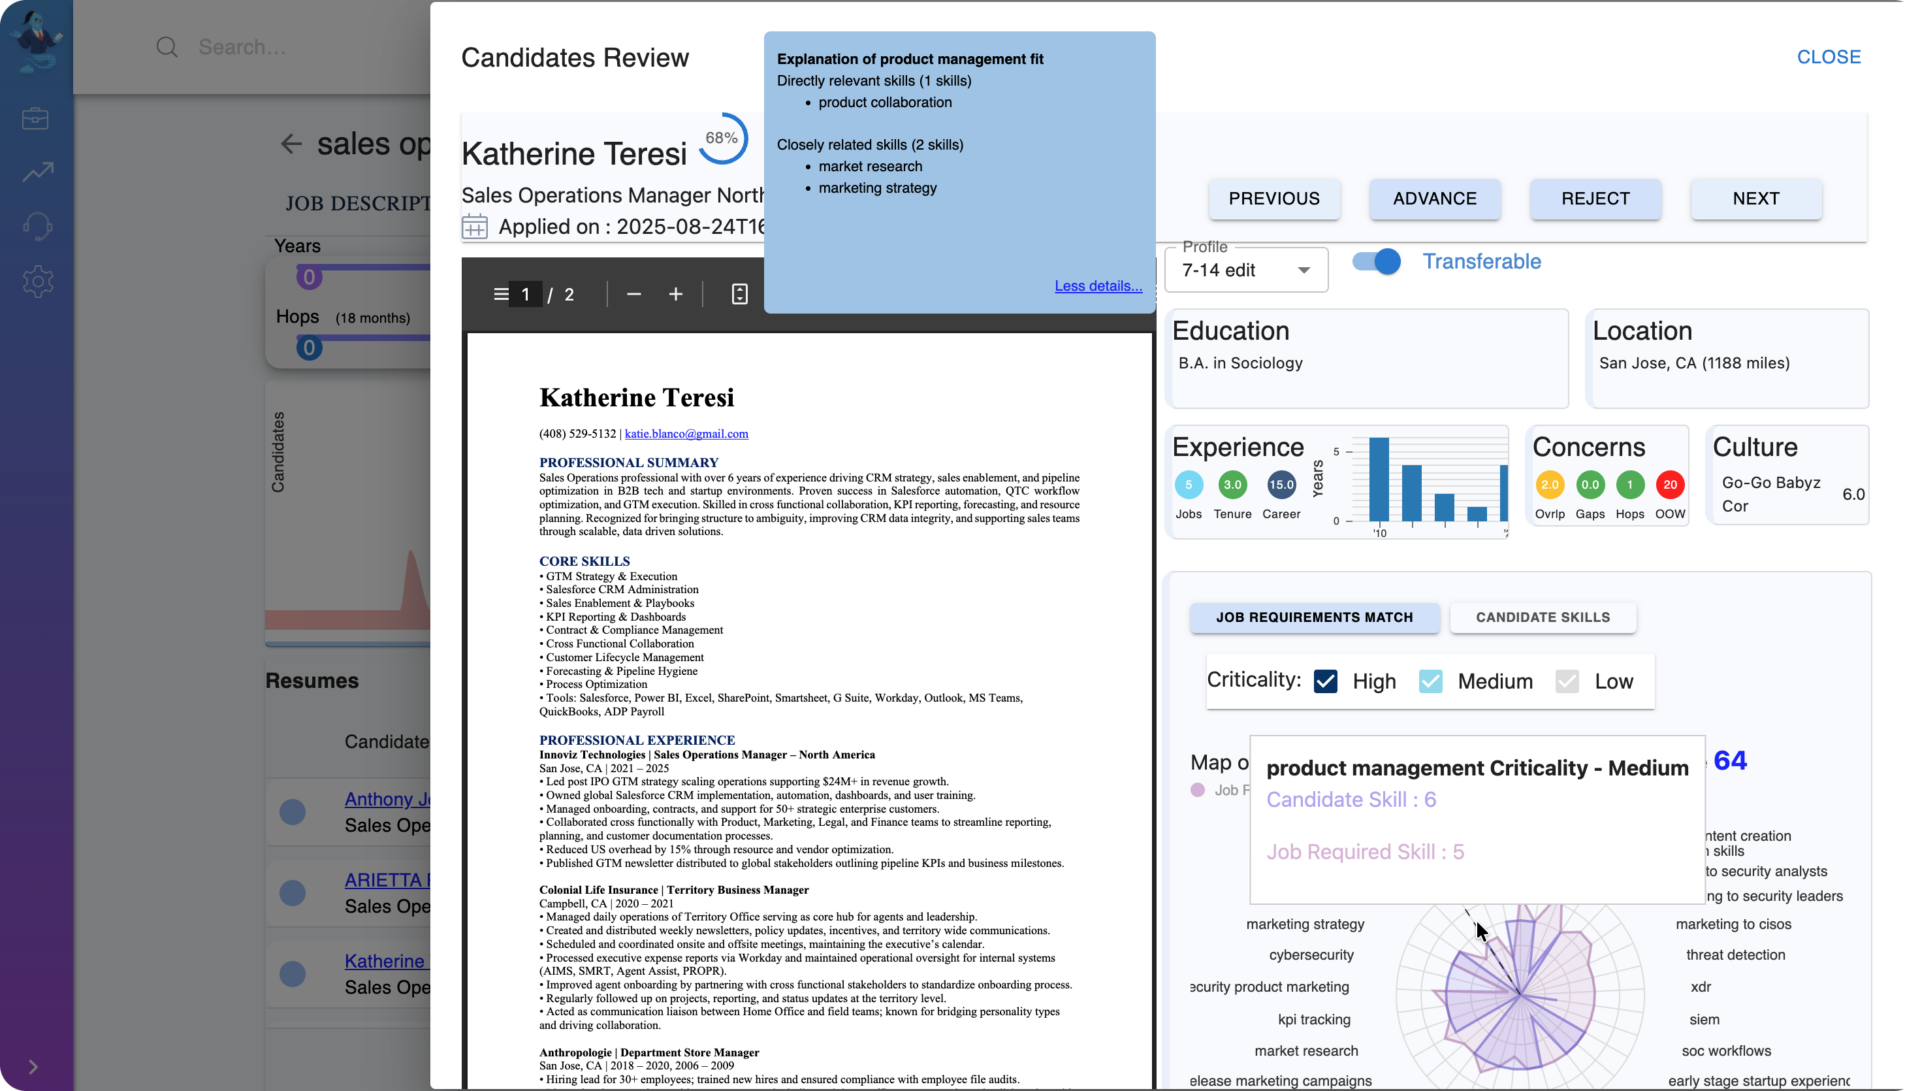Open the briefcase jobs icon in sidebar
Viewport: 1920px width, 1091px height.
(x=36, y=119)
